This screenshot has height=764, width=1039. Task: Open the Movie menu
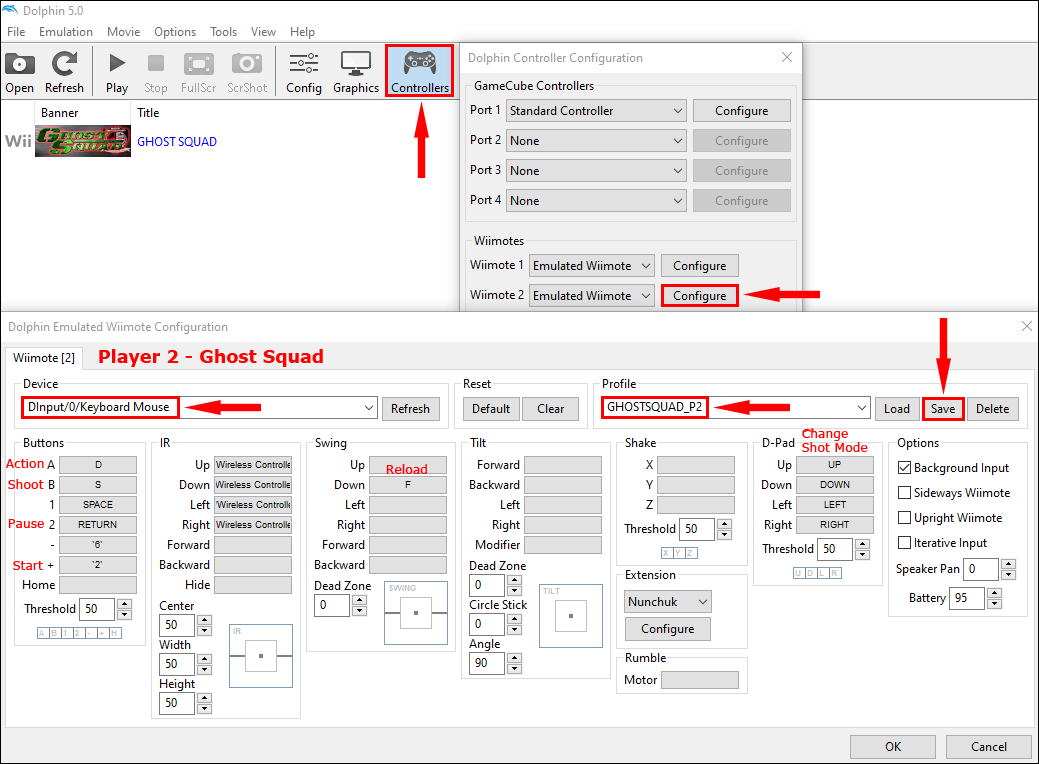point(123,32)
